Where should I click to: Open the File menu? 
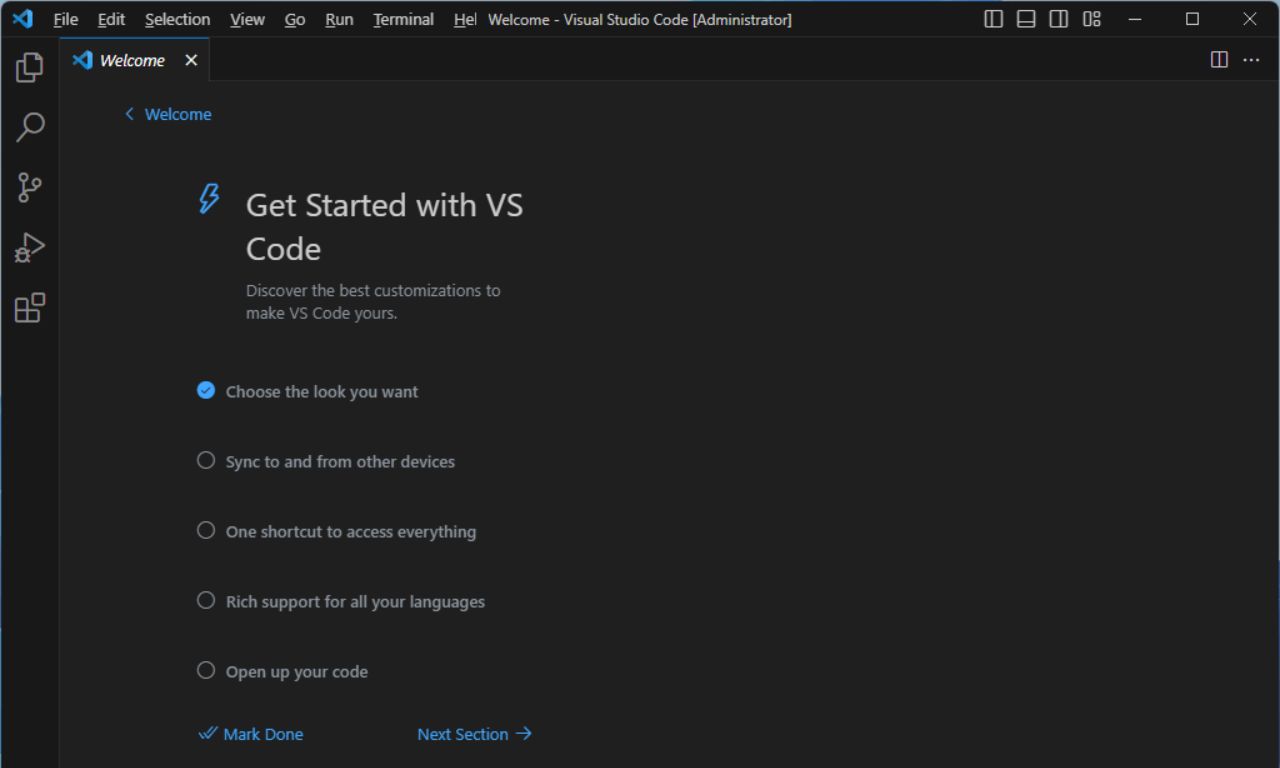66,19
